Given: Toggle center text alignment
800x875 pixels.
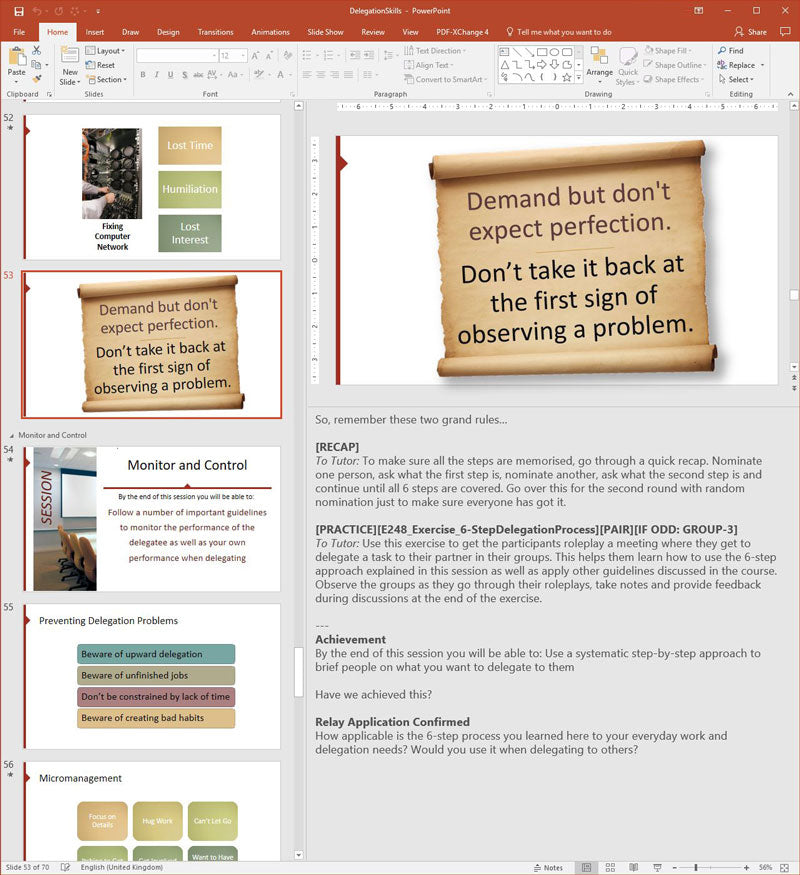Looking at the screenshot, I should [321, 74].
